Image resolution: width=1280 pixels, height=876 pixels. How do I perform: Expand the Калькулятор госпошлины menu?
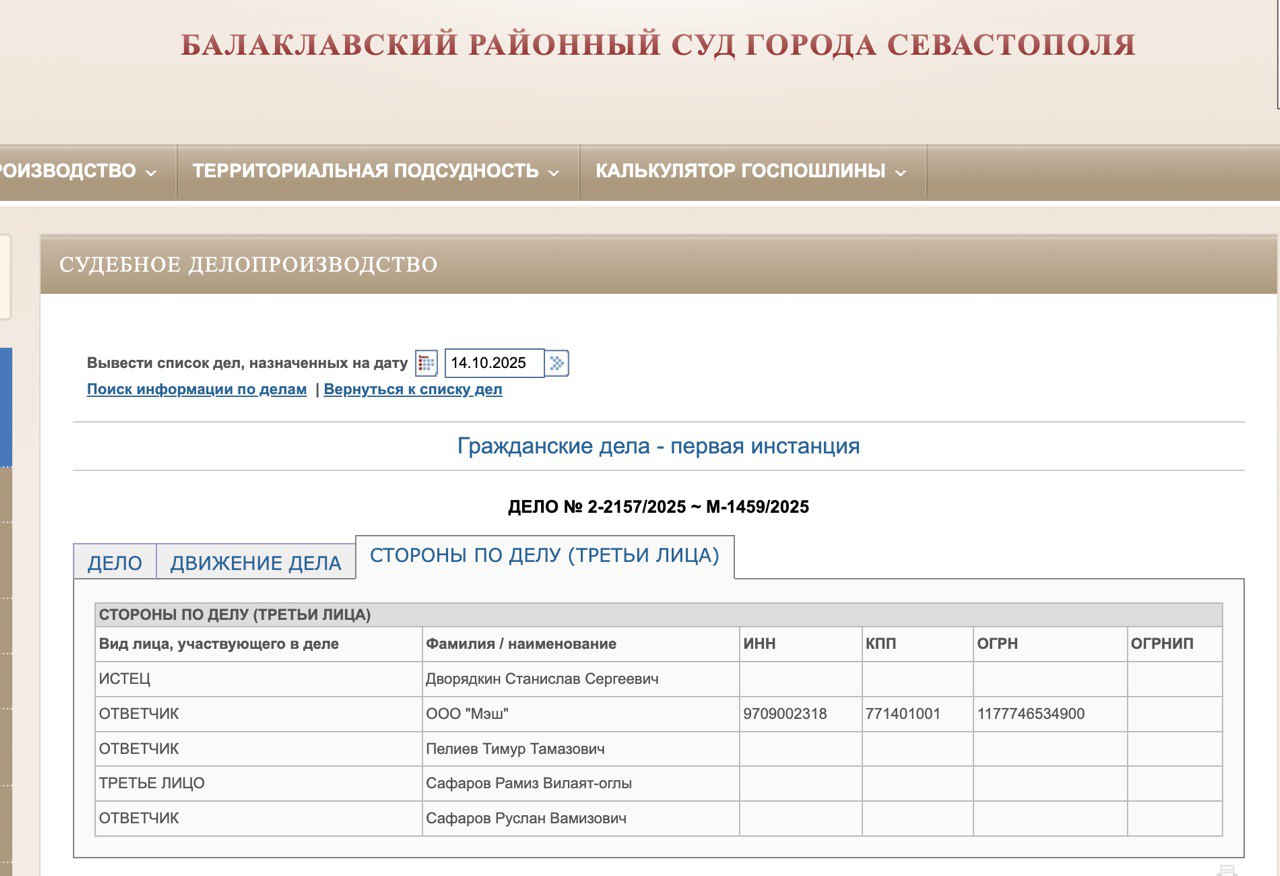(x=751, y=171)
